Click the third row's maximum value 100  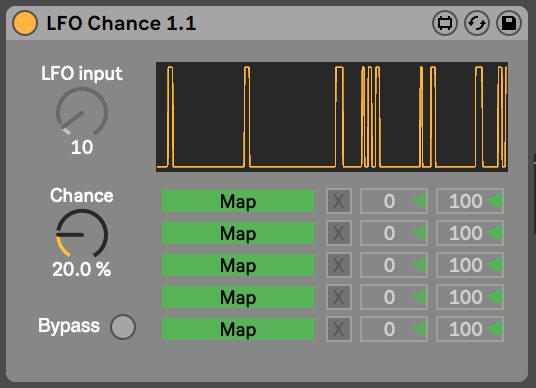tap(470, 265)
